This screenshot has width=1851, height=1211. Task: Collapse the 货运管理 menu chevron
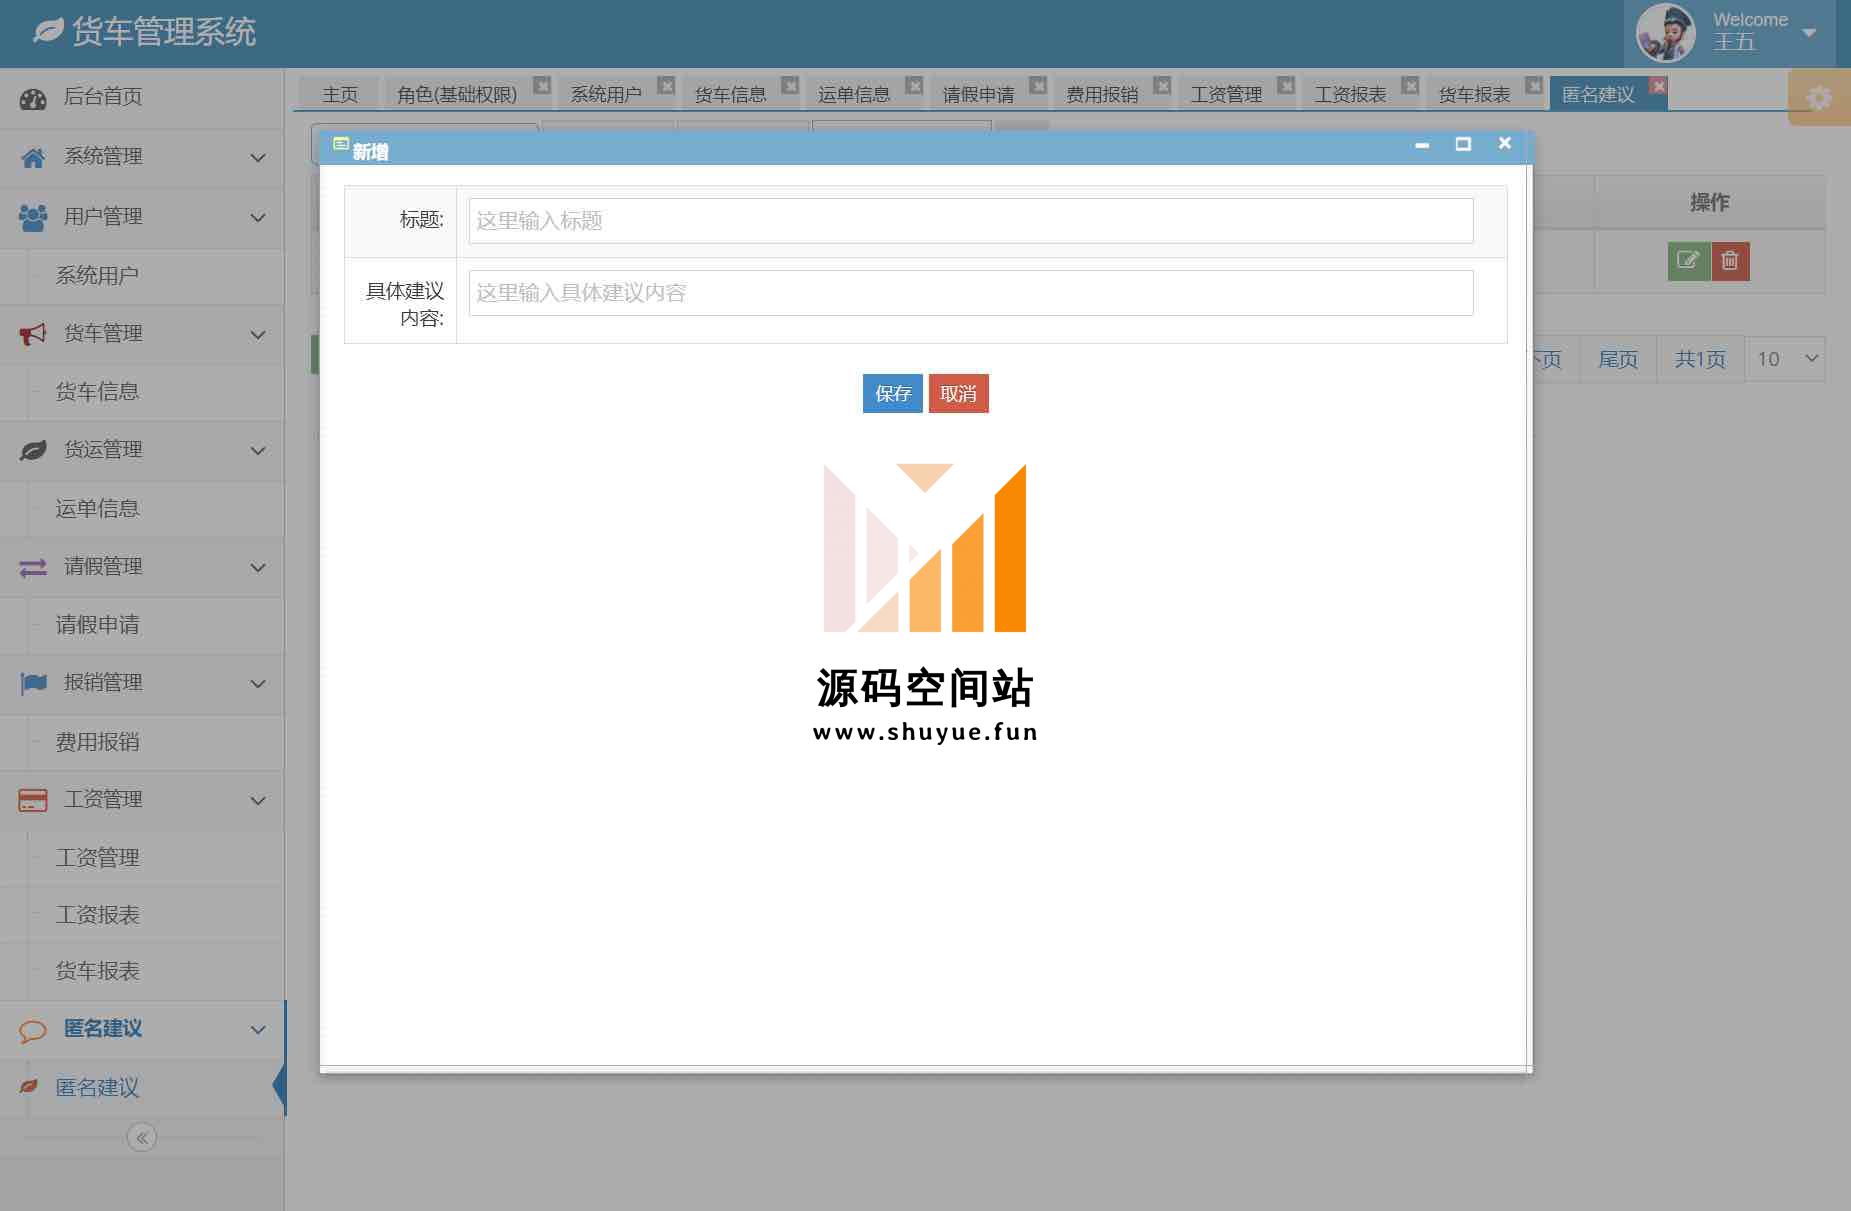[x=258, y=451]
